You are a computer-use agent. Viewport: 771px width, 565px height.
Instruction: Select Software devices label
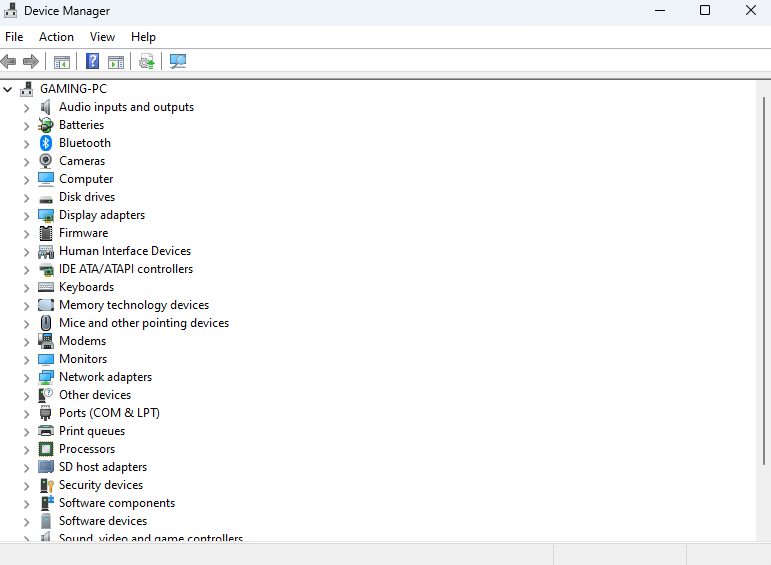tap(103, 521)
